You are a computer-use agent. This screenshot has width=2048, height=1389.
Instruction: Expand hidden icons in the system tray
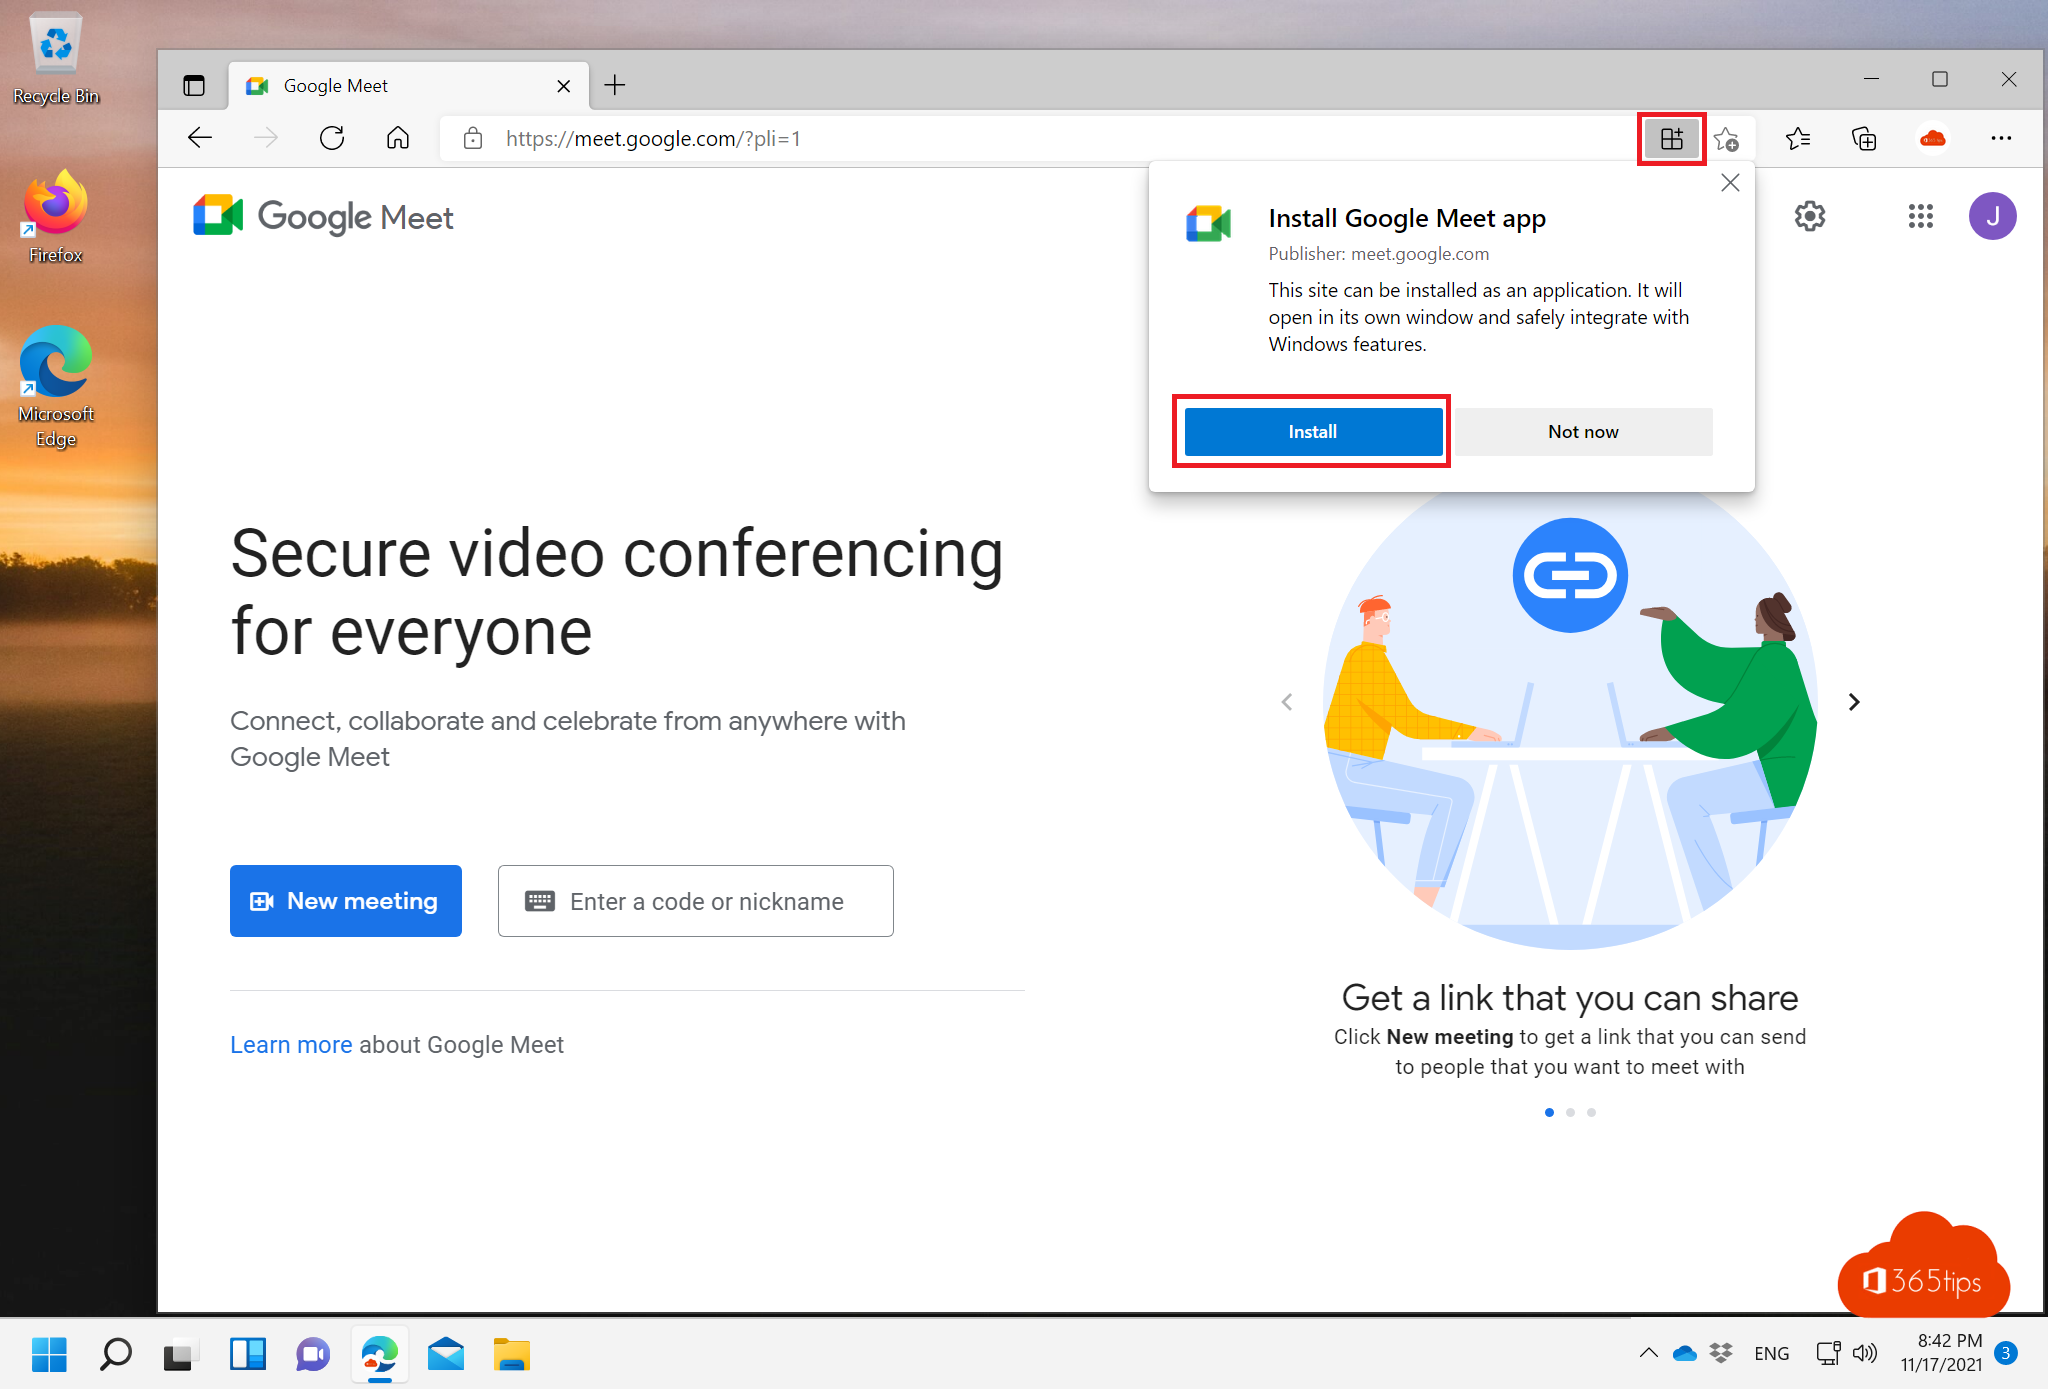1649,1353
